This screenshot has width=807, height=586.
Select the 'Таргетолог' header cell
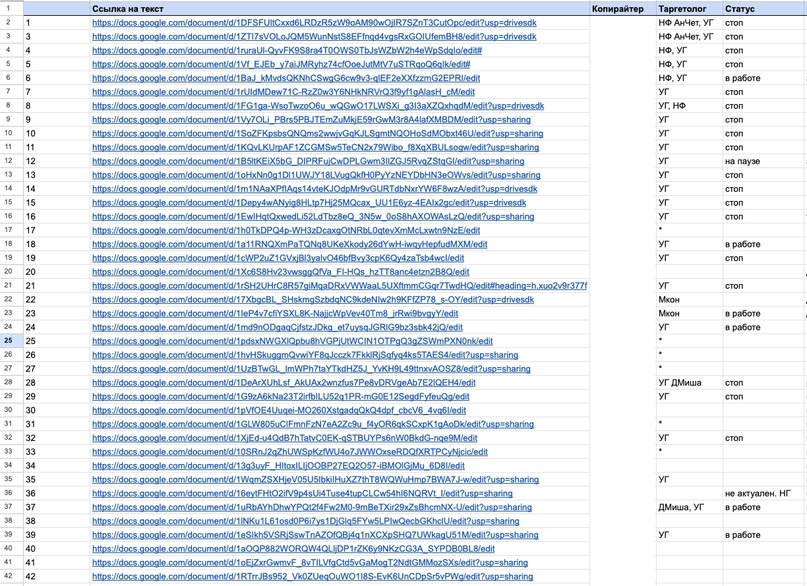[x=689, y=8]
